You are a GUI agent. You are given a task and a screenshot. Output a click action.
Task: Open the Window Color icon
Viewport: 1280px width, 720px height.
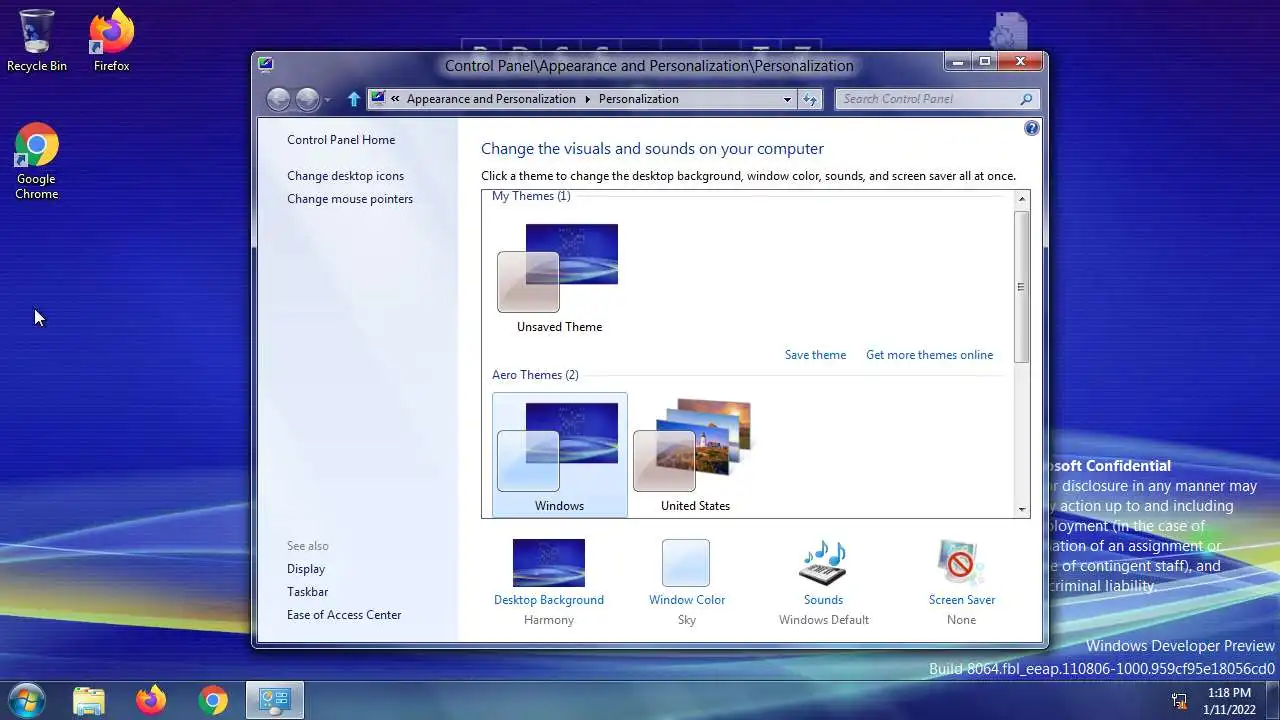coord(686,563)
